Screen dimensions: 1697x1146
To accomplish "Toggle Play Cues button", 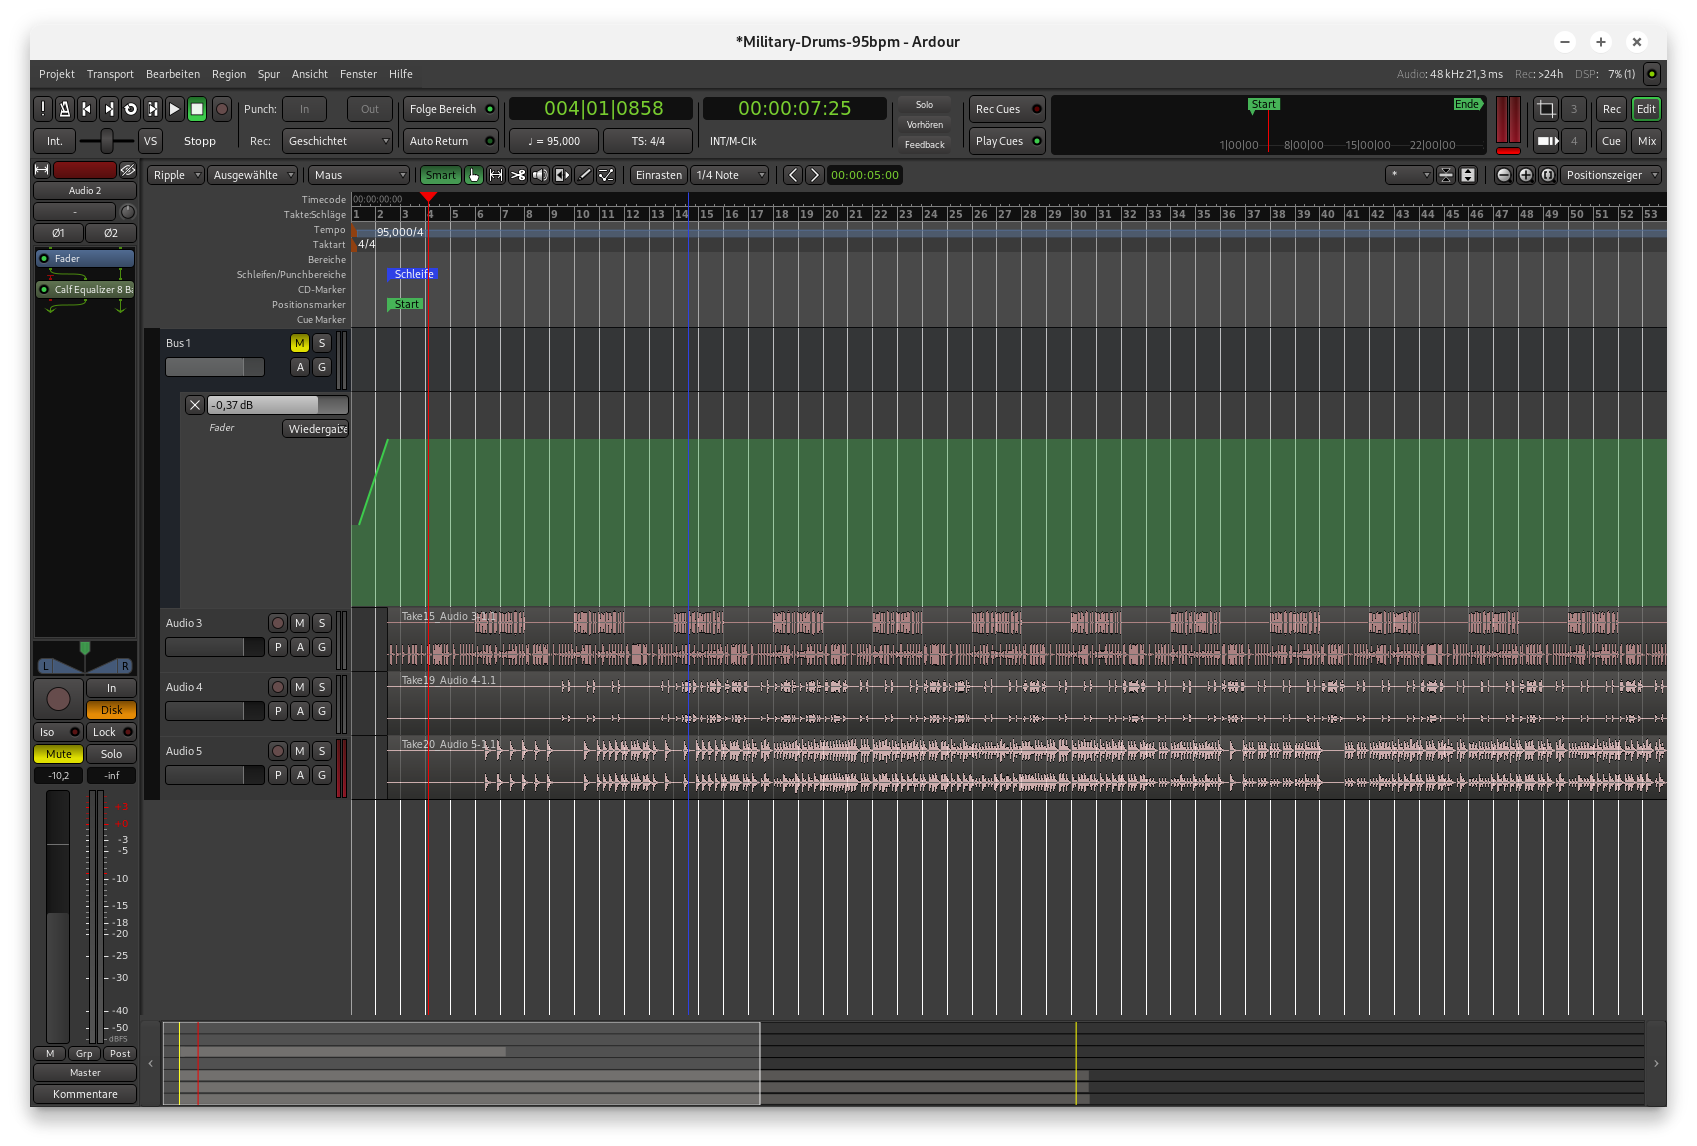I will 1008,141.
